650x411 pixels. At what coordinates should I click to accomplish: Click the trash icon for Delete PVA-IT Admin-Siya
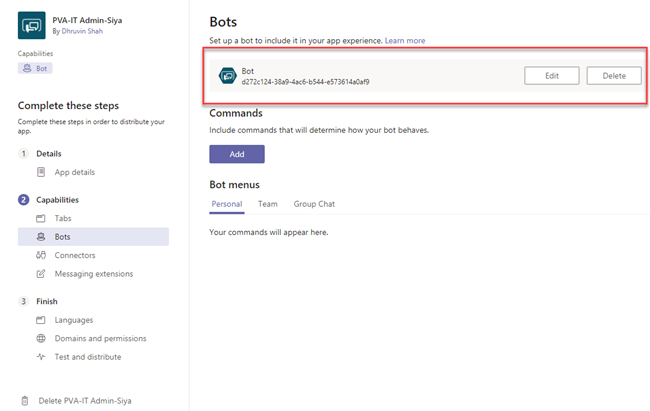click(25, 401)
